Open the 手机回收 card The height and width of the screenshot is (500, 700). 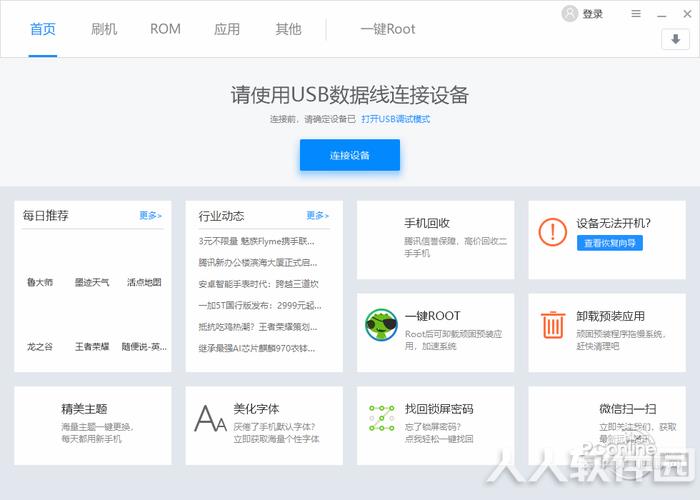435,240
